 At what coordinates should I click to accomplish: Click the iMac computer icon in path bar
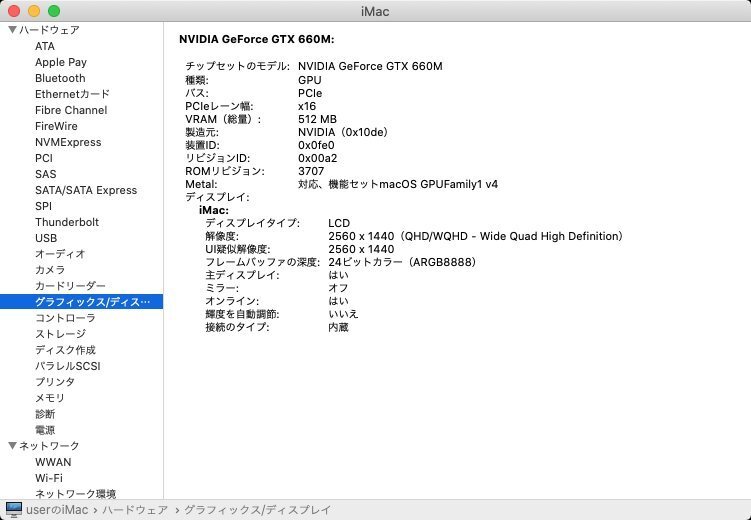tap(13, 509)
